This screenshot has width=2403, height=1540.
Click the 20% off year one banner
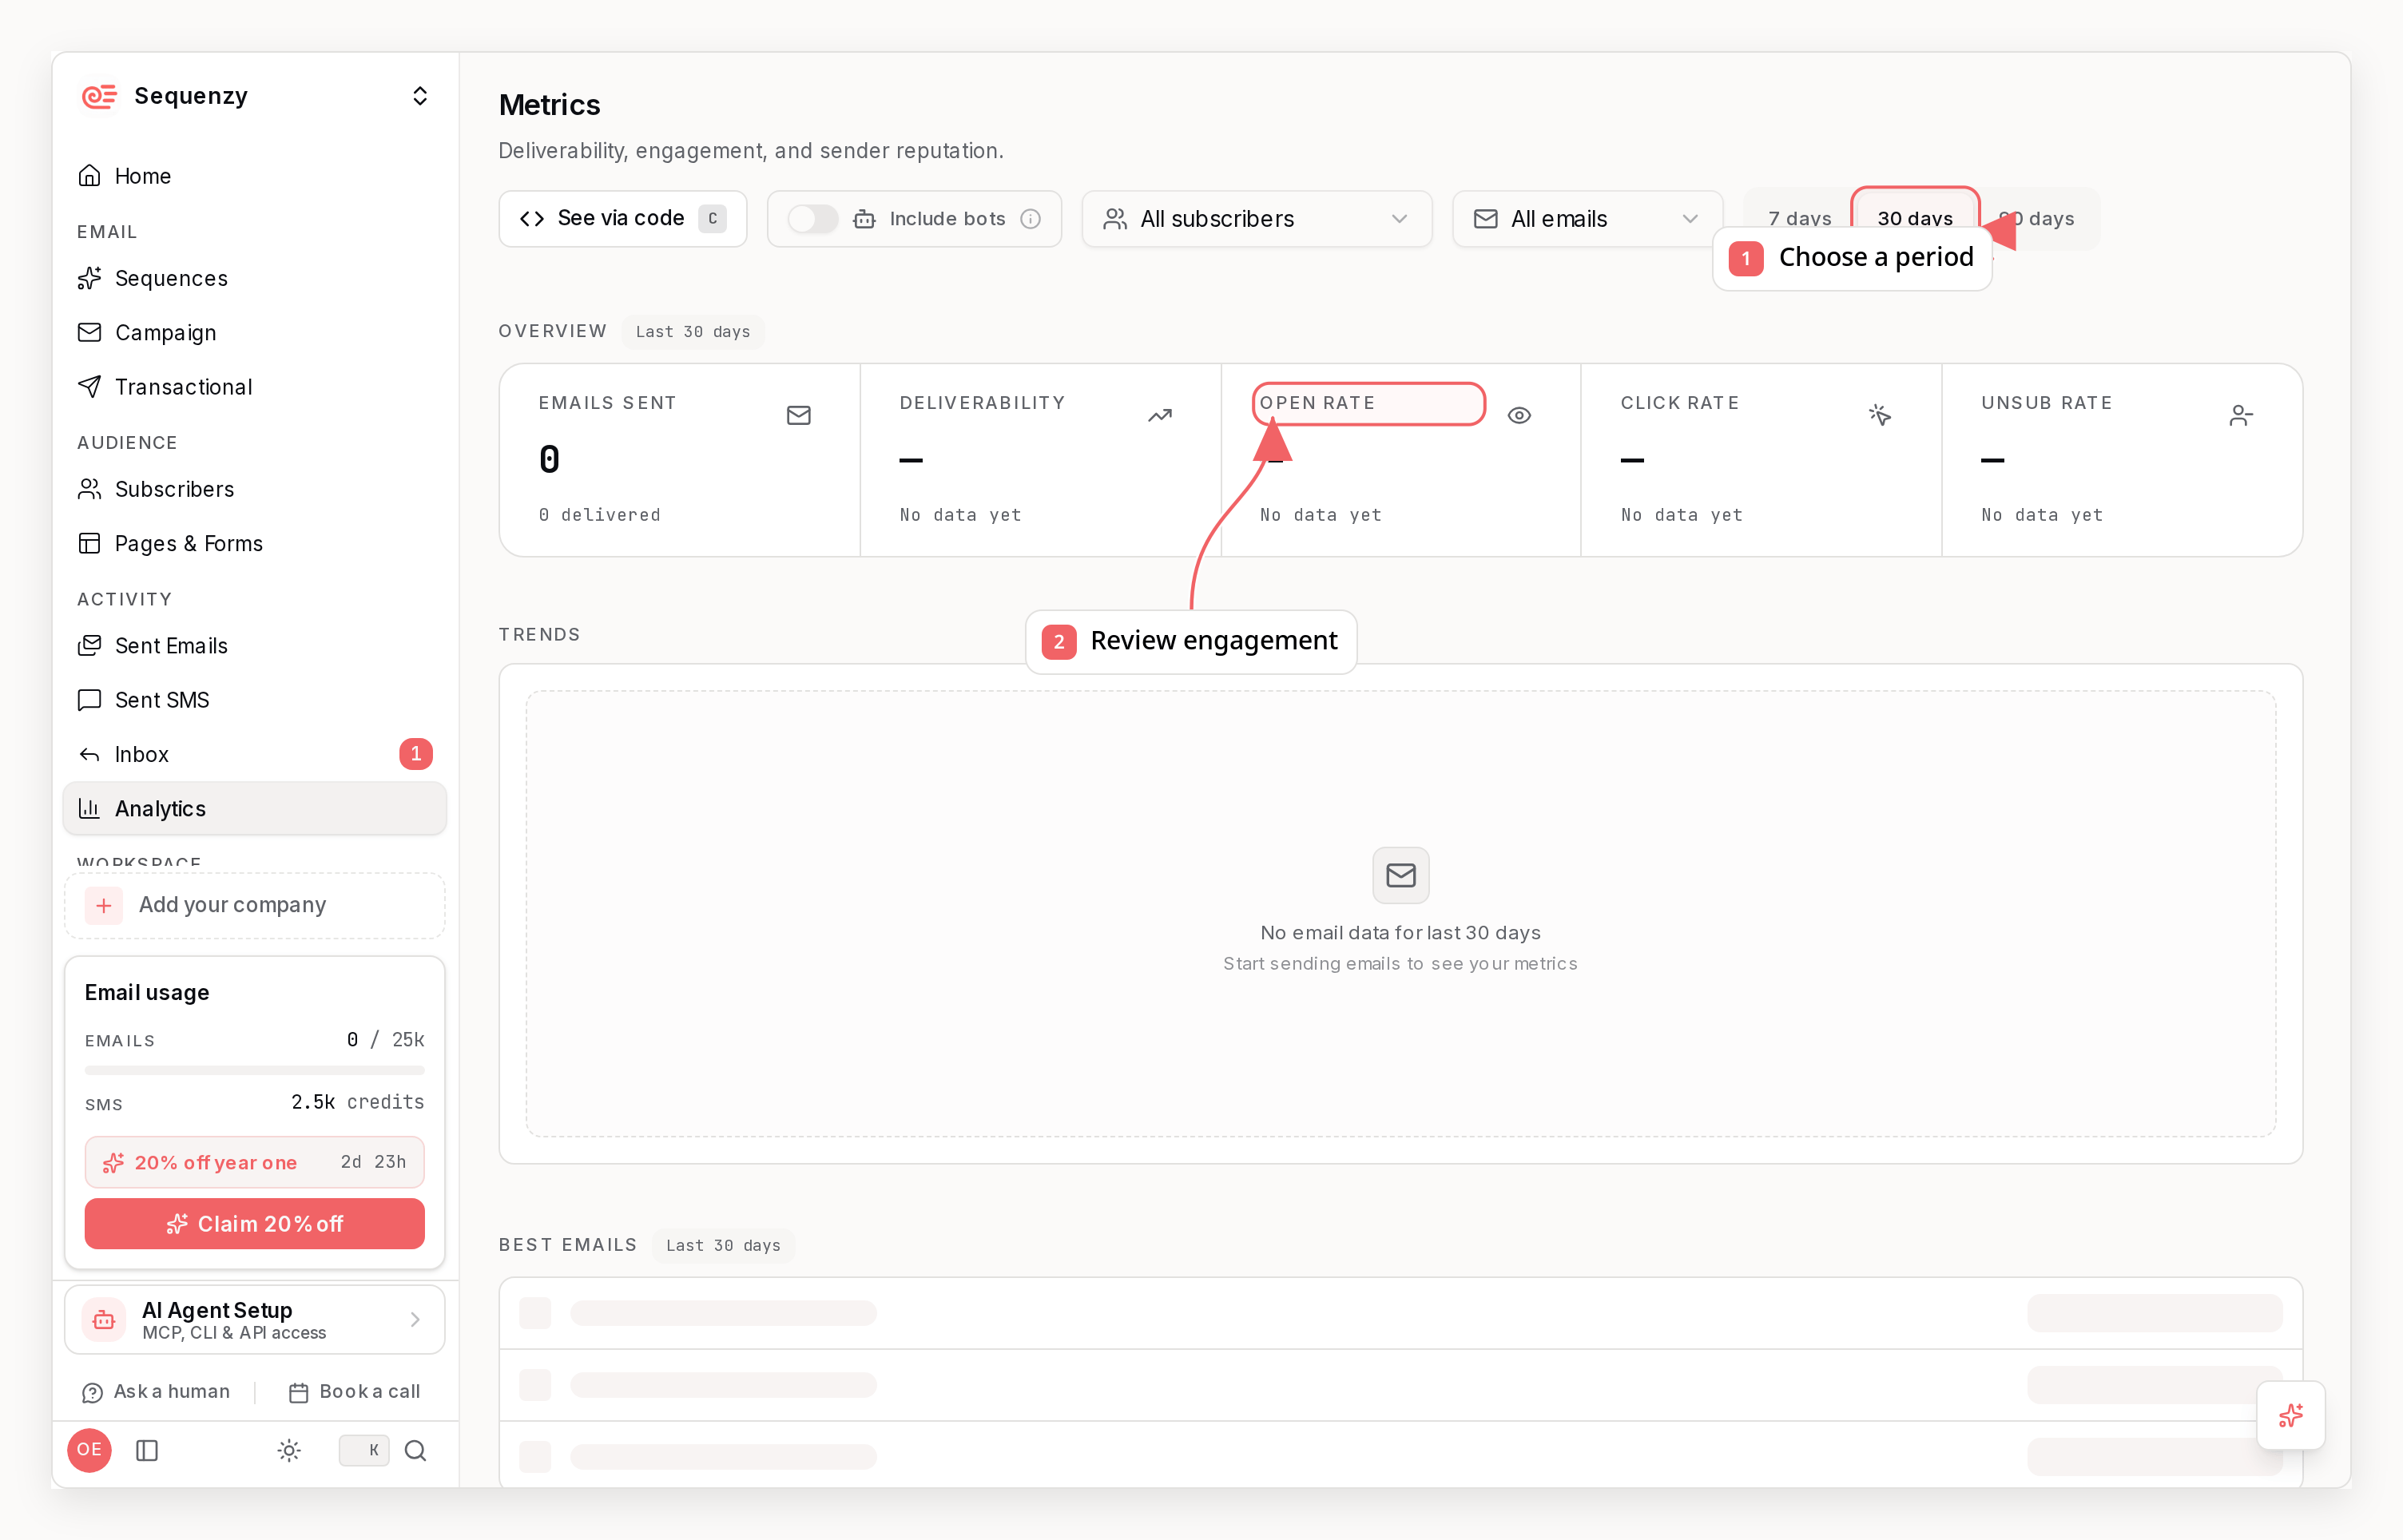pos(254,1162)
